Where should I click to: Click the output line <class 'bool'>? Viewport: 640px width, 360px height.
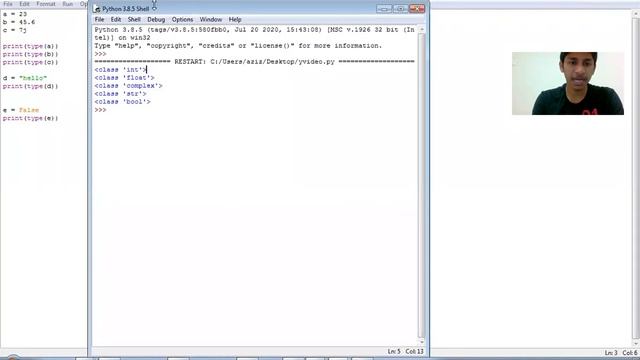pyautogui.click(x=122, y=102)
